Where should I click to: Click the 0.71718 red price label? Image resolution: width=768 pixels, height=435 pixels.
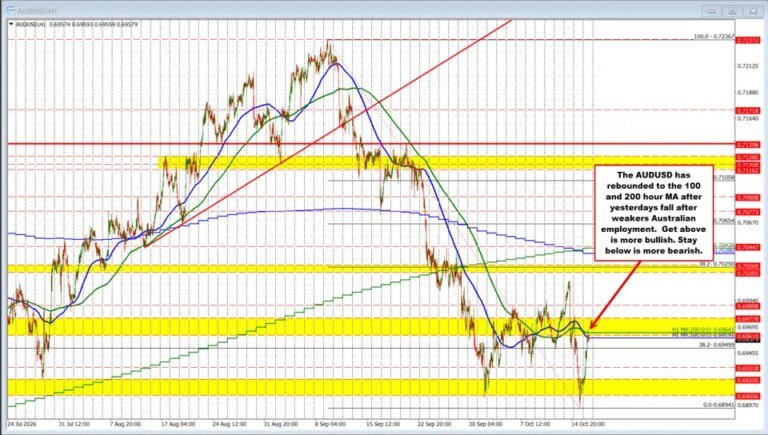click(748, 111)
